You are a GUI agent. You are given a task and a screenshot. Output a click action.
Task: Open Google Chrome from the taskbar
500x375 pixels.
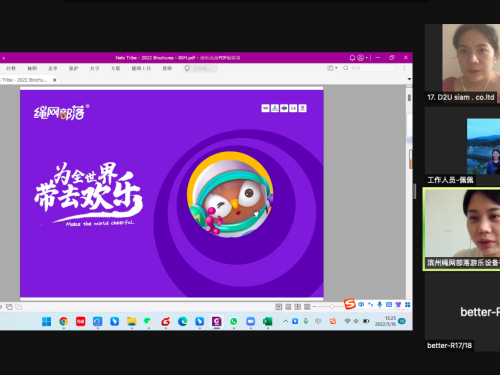pos(63,321)
